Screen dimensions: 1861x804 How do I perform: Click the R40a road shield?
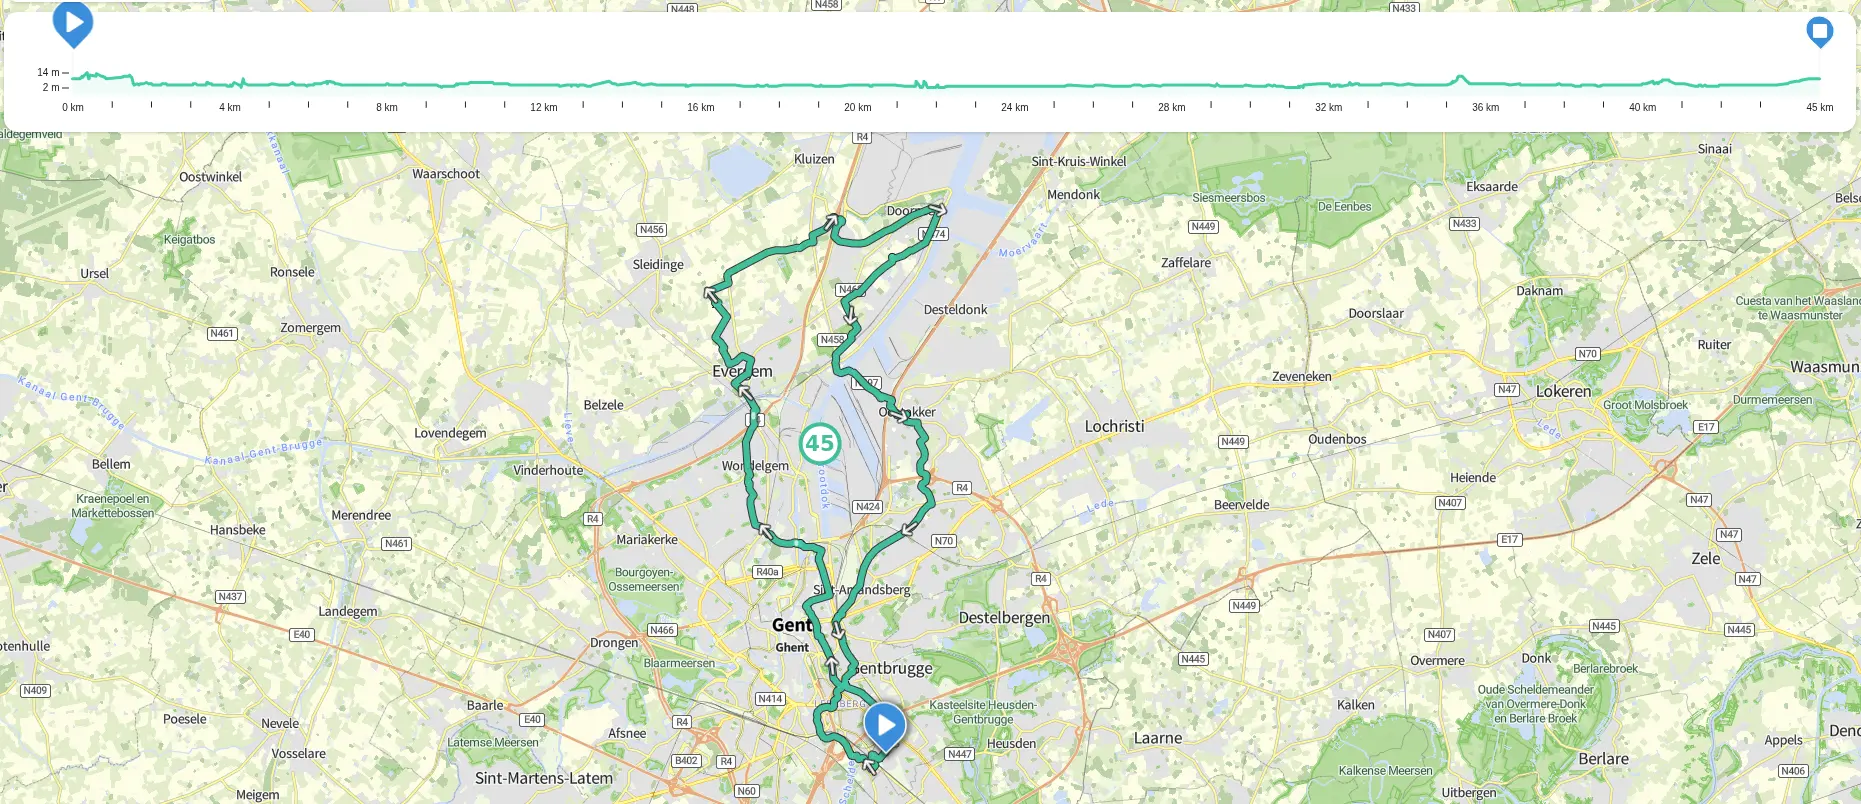coord(767,572)
